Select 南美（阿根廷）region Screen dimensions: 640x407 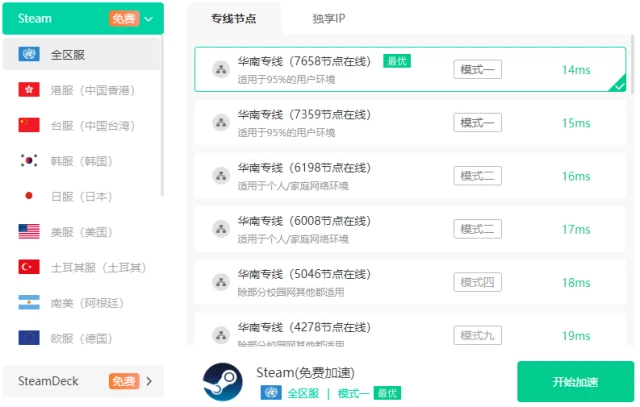click(81, 302)
